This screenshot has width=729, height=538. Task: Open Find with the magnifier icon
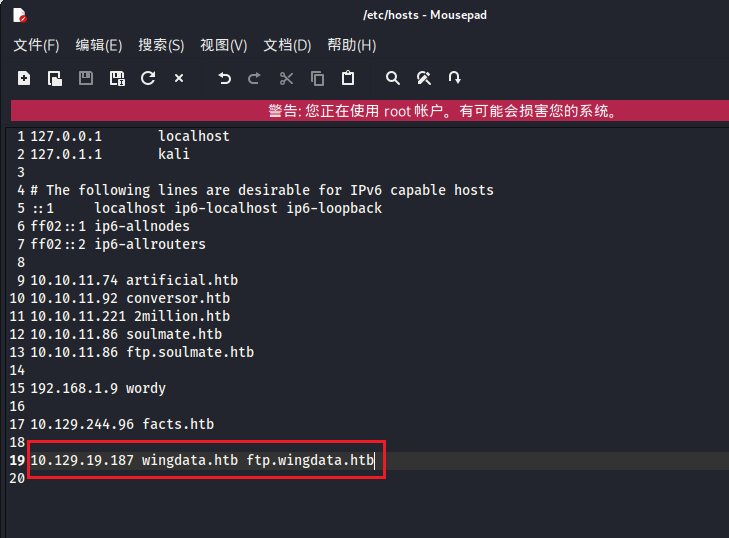coord(393,78)
